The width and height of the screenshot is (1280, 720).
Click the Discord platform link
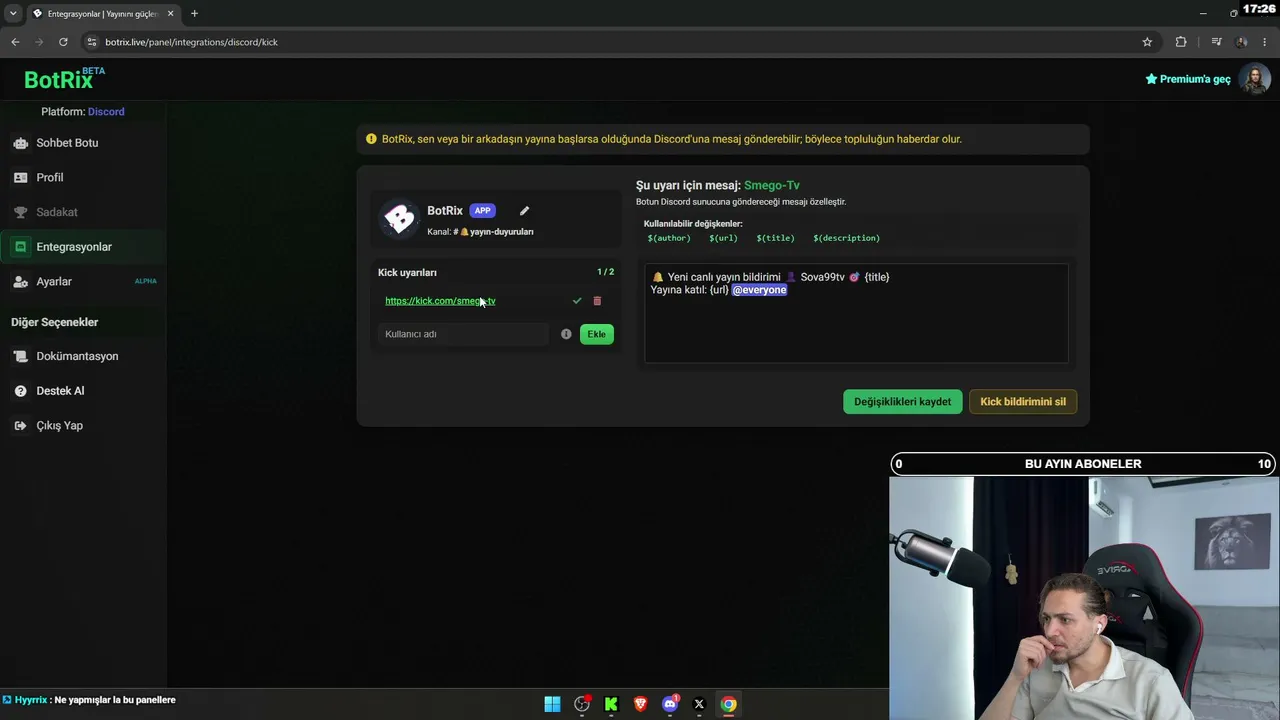tap(106, 112)
